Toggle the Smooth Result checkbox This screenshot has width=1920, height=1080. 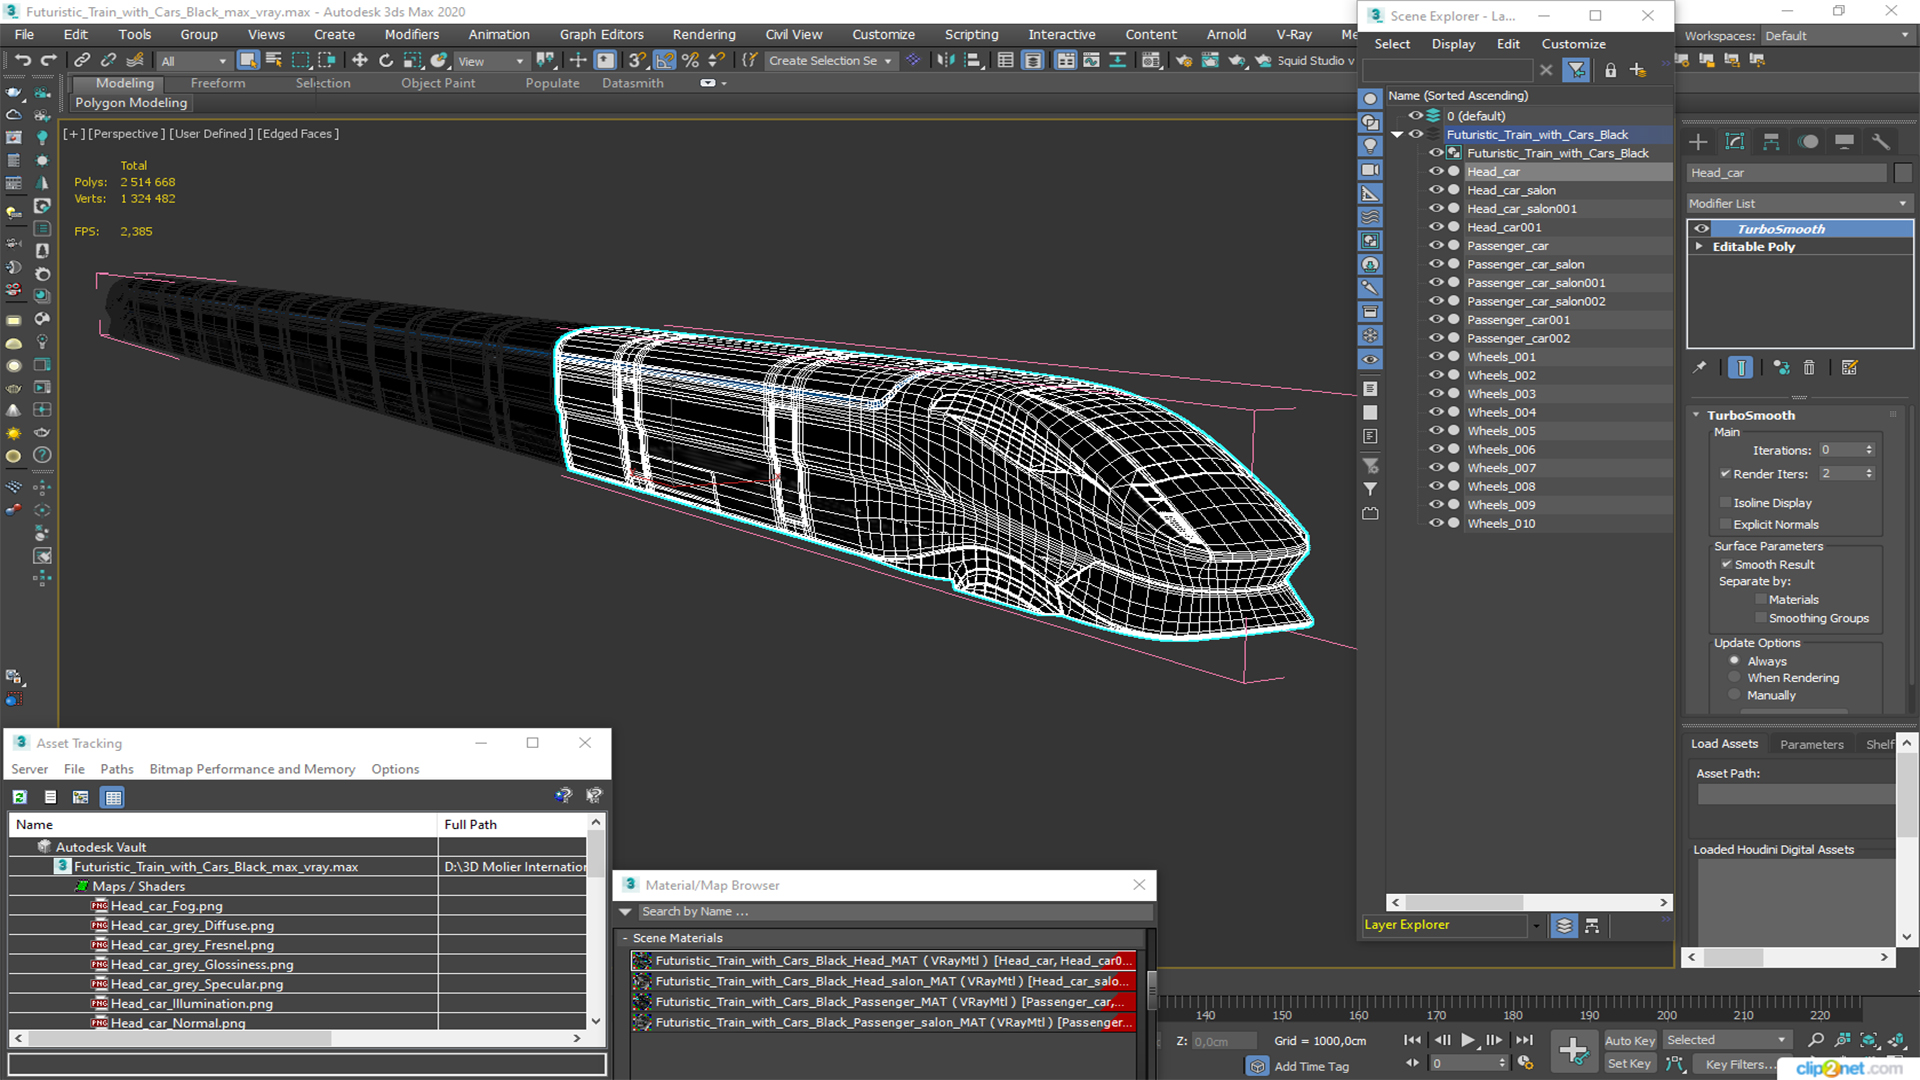[x=1726, y=565]
